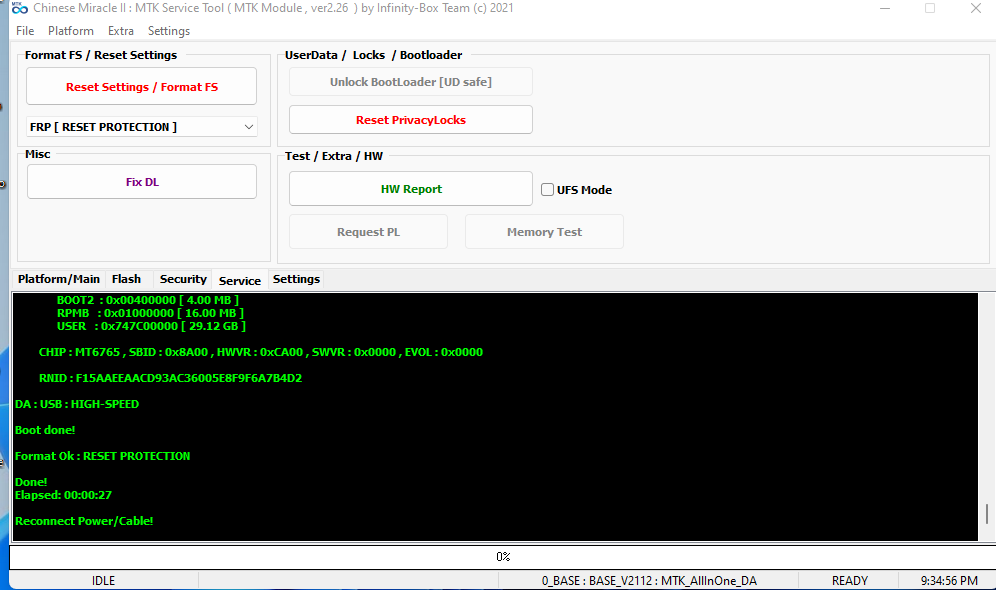
Task: Click the 0% progress bar
Action: click(502, 557)
